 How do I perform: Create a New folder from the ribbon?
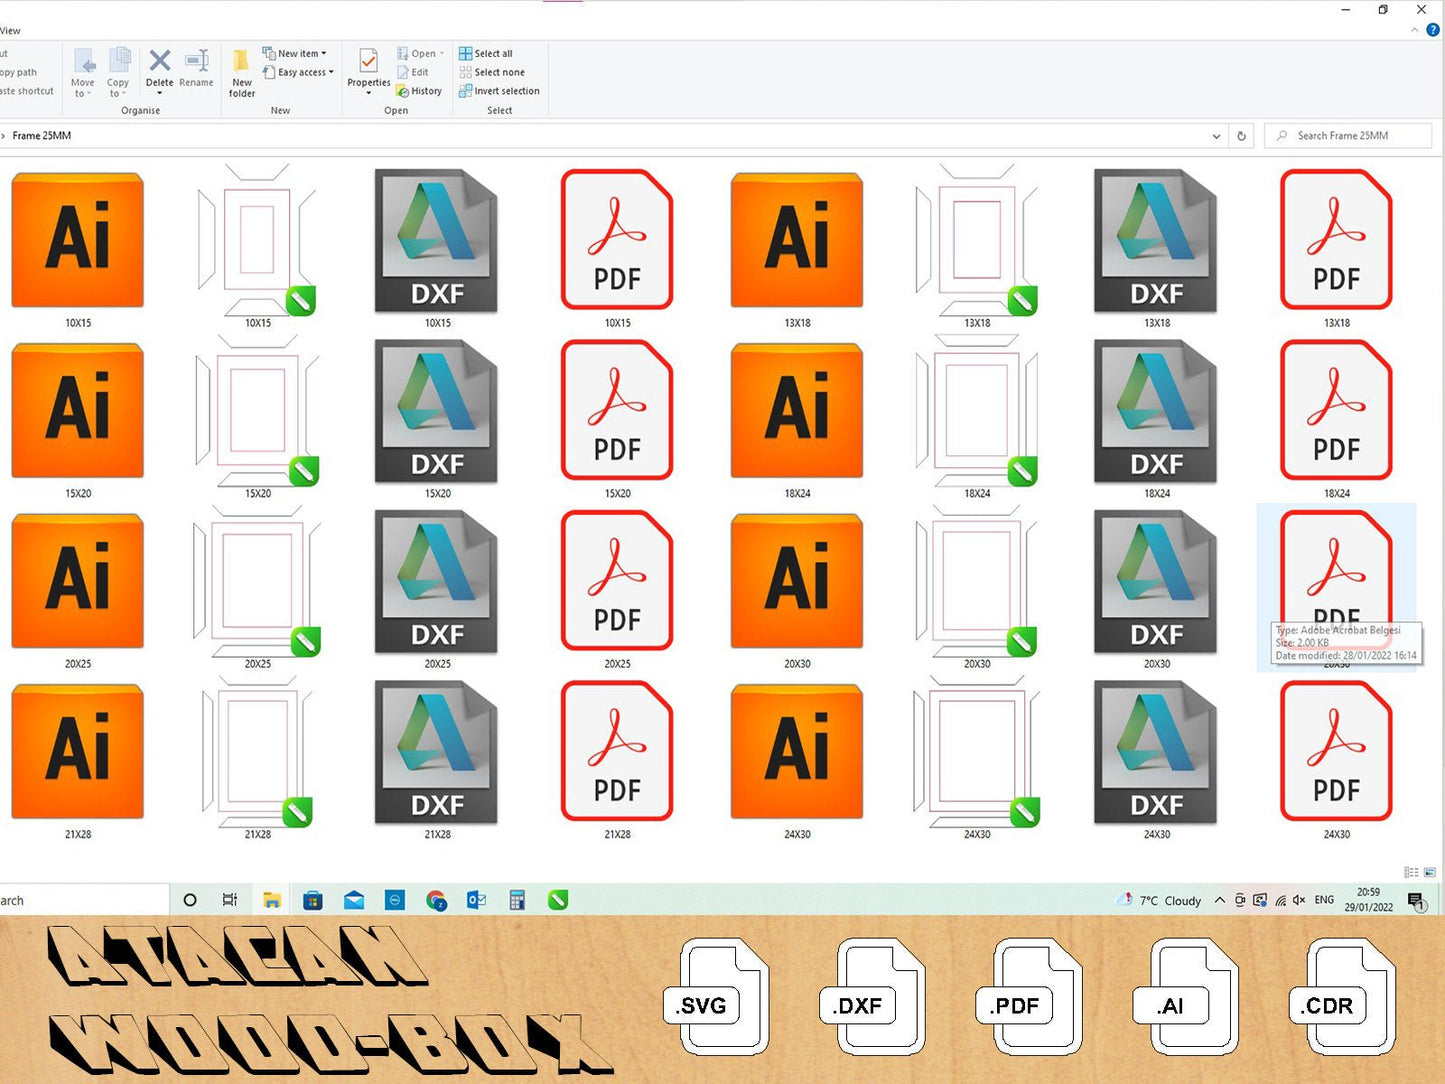point(242,72)
